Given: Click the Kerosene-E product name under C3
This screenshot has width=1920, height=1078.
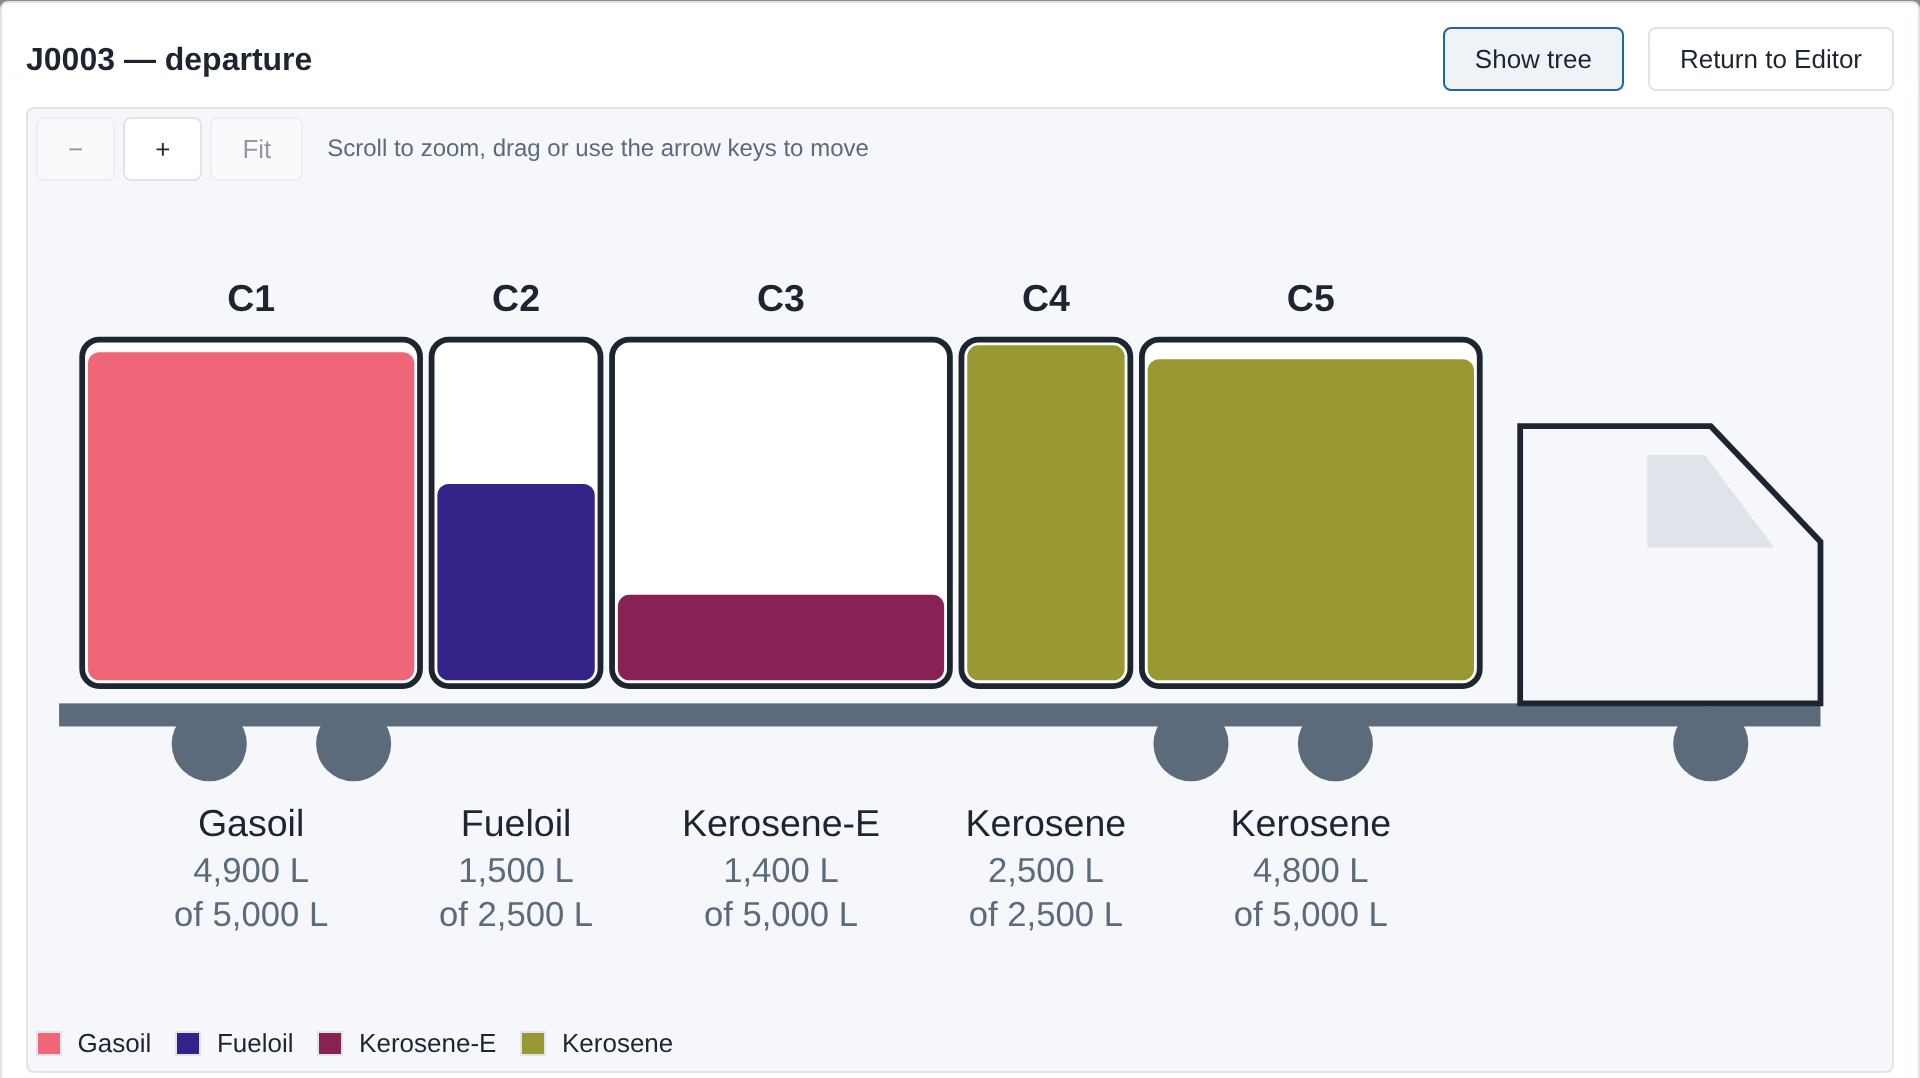Looking at the screenshot, I should click(781, 824).
